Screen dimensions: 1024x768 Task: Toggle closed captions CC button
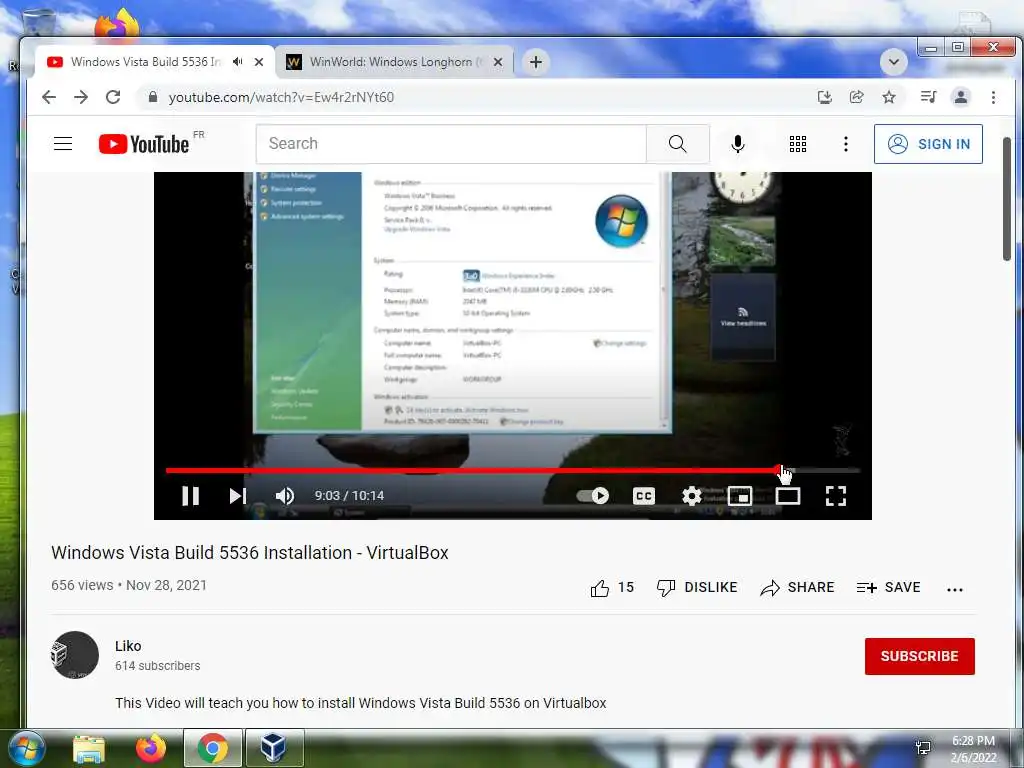tap(644, 496)
